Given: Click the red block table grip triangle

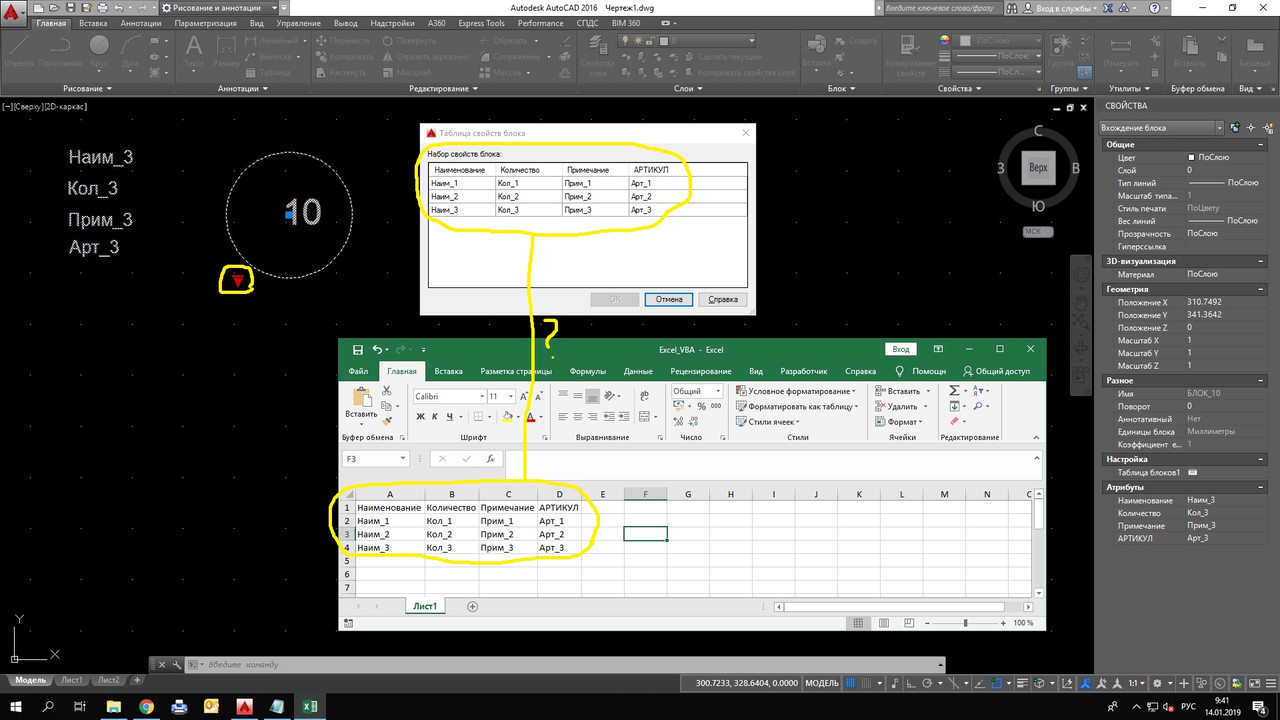Looking at the screenshot, I should tap(237, 281).
